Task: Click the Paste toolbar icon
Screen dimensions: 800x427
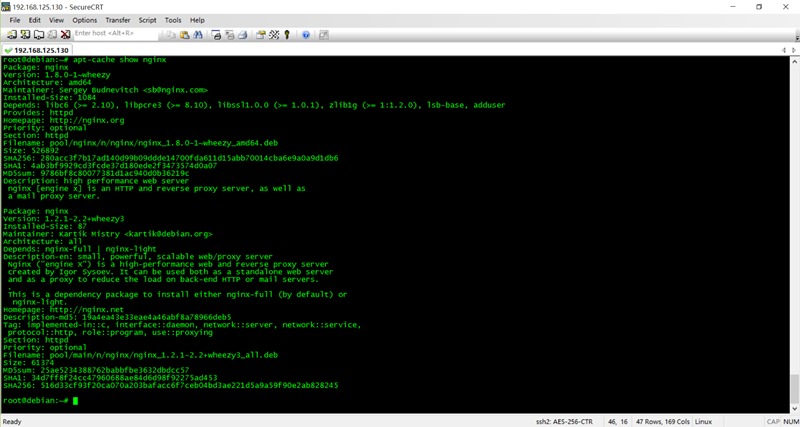Action: coord(185,35)
